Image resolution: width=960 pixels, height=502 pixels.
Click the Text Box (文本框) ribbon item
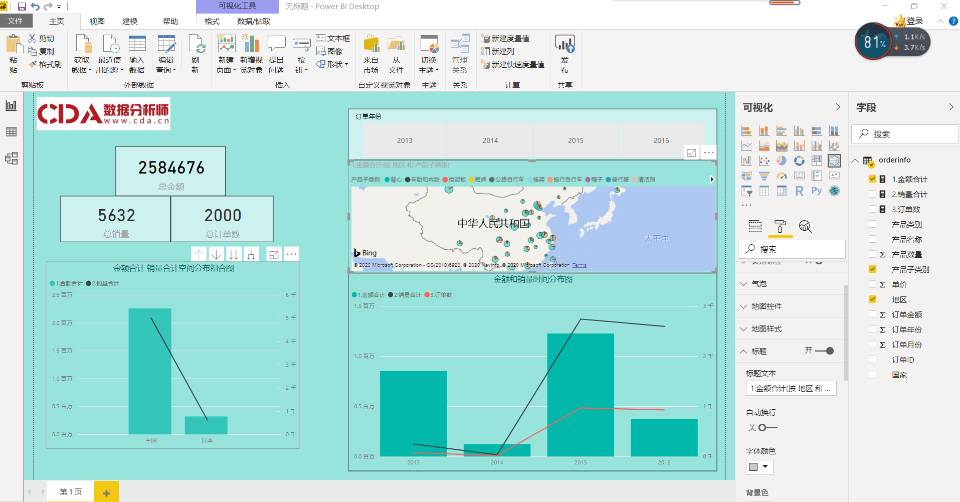coord(333,39)
